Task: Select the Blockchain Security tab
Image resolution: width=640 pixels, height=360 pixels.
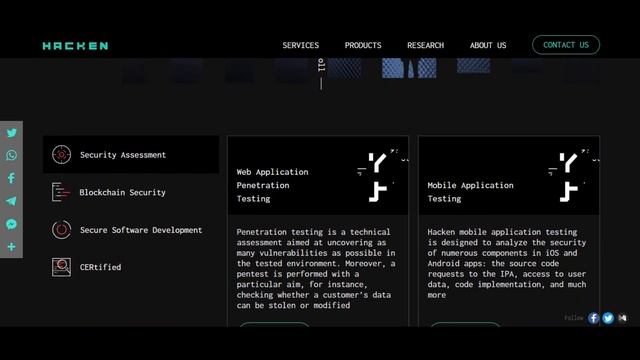Action: click(131, 192)
